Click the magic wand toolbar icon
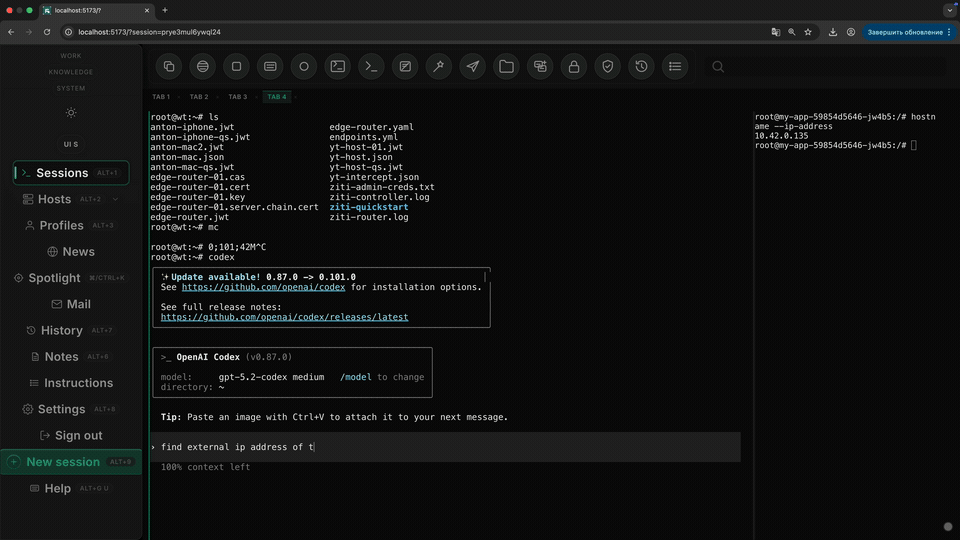960x540 pixels. [x=439, y=67]
